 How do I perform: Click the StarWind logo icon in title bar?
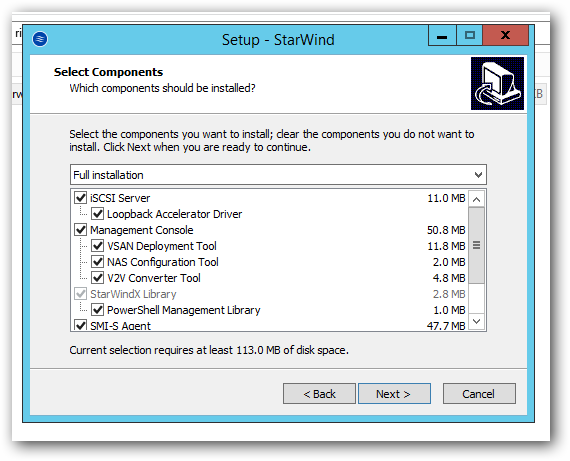[40, 39]
